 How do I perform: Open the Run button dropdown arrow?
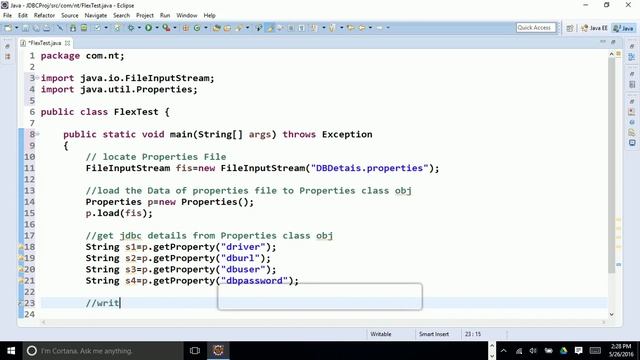pyautogui.click(x=157, y=28)
